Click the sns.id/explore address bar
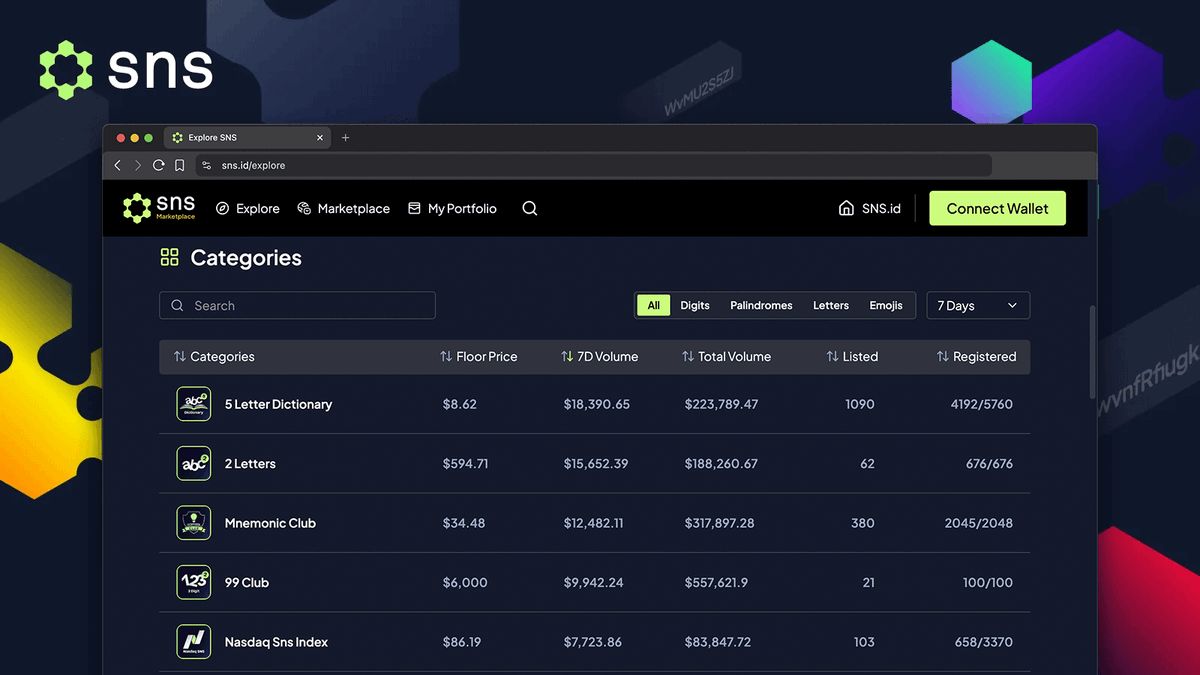This screenshot has height=675, width=1200. (x=593, y=166)
